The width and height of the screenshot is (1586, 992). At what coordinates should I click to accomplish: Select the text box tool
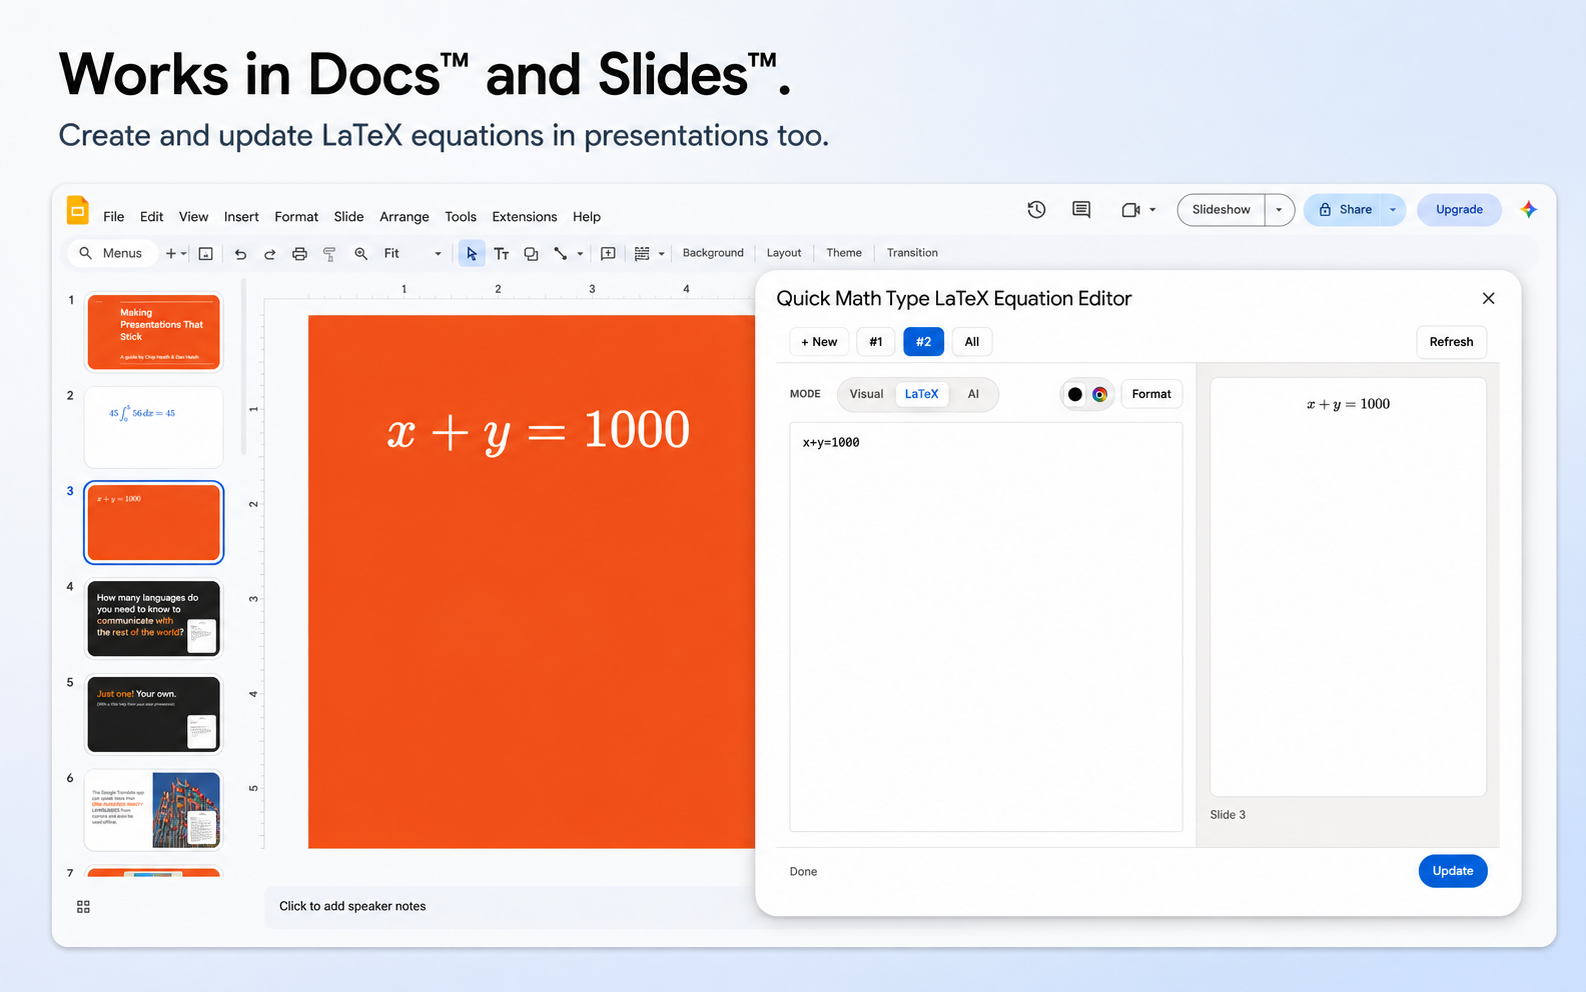[501, 254]
